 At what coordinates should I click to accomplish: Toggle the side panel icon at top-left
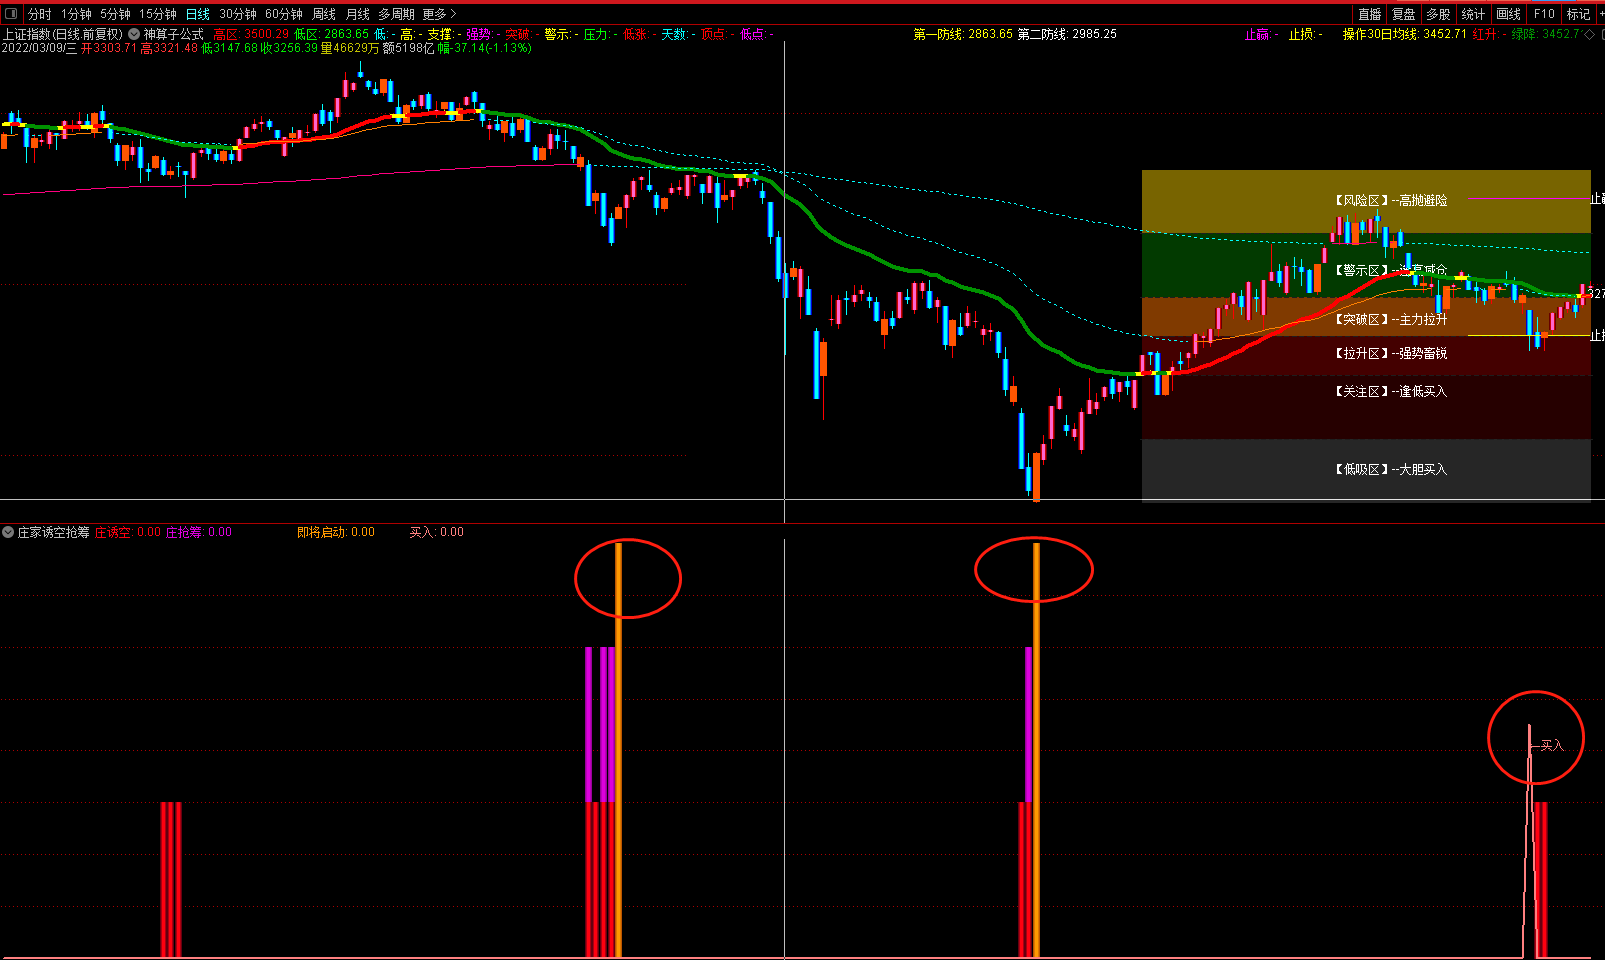(11, 14)
